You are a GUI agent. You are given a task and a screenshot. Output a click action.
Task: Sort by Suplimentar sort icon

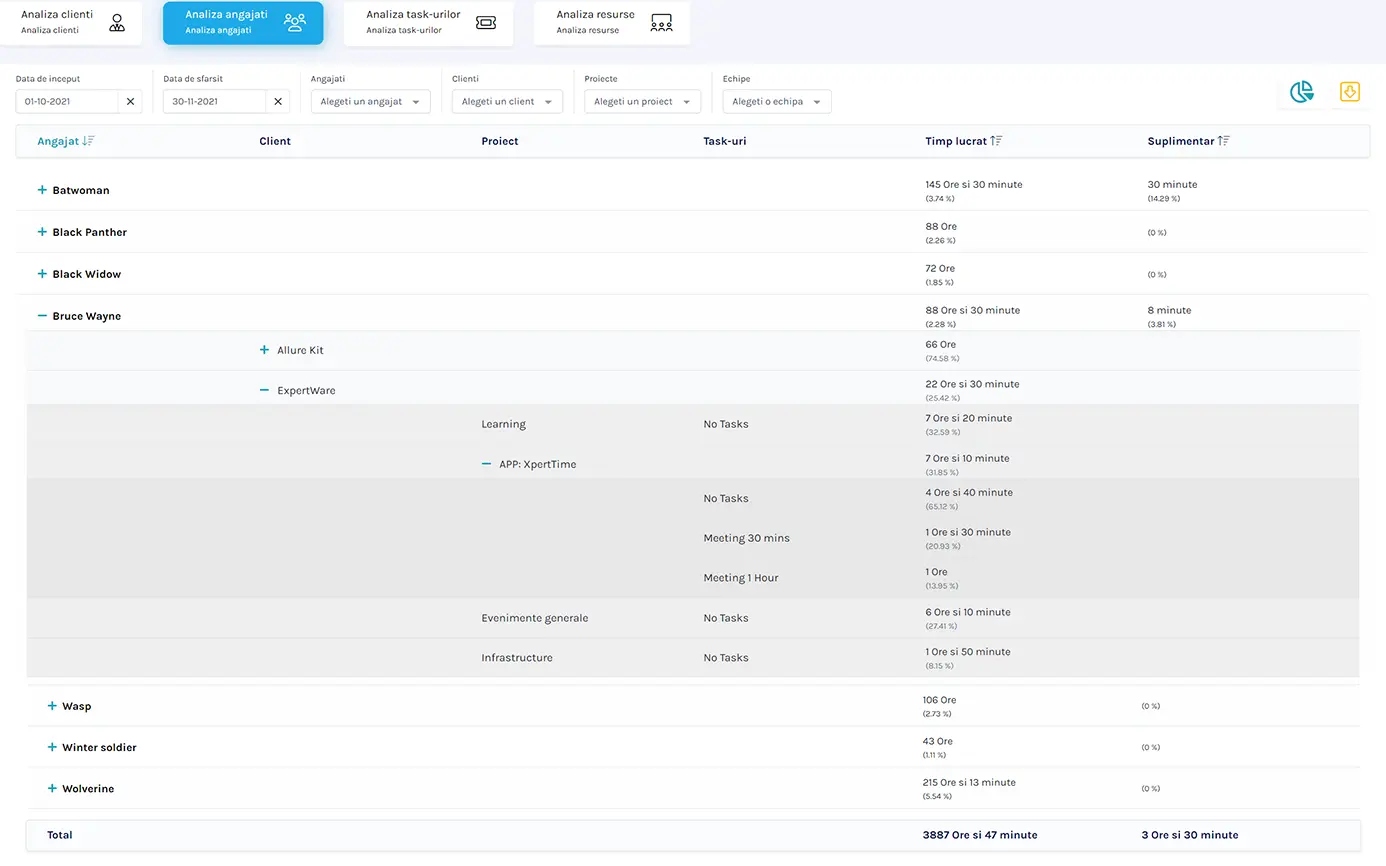pos(1224,141)
